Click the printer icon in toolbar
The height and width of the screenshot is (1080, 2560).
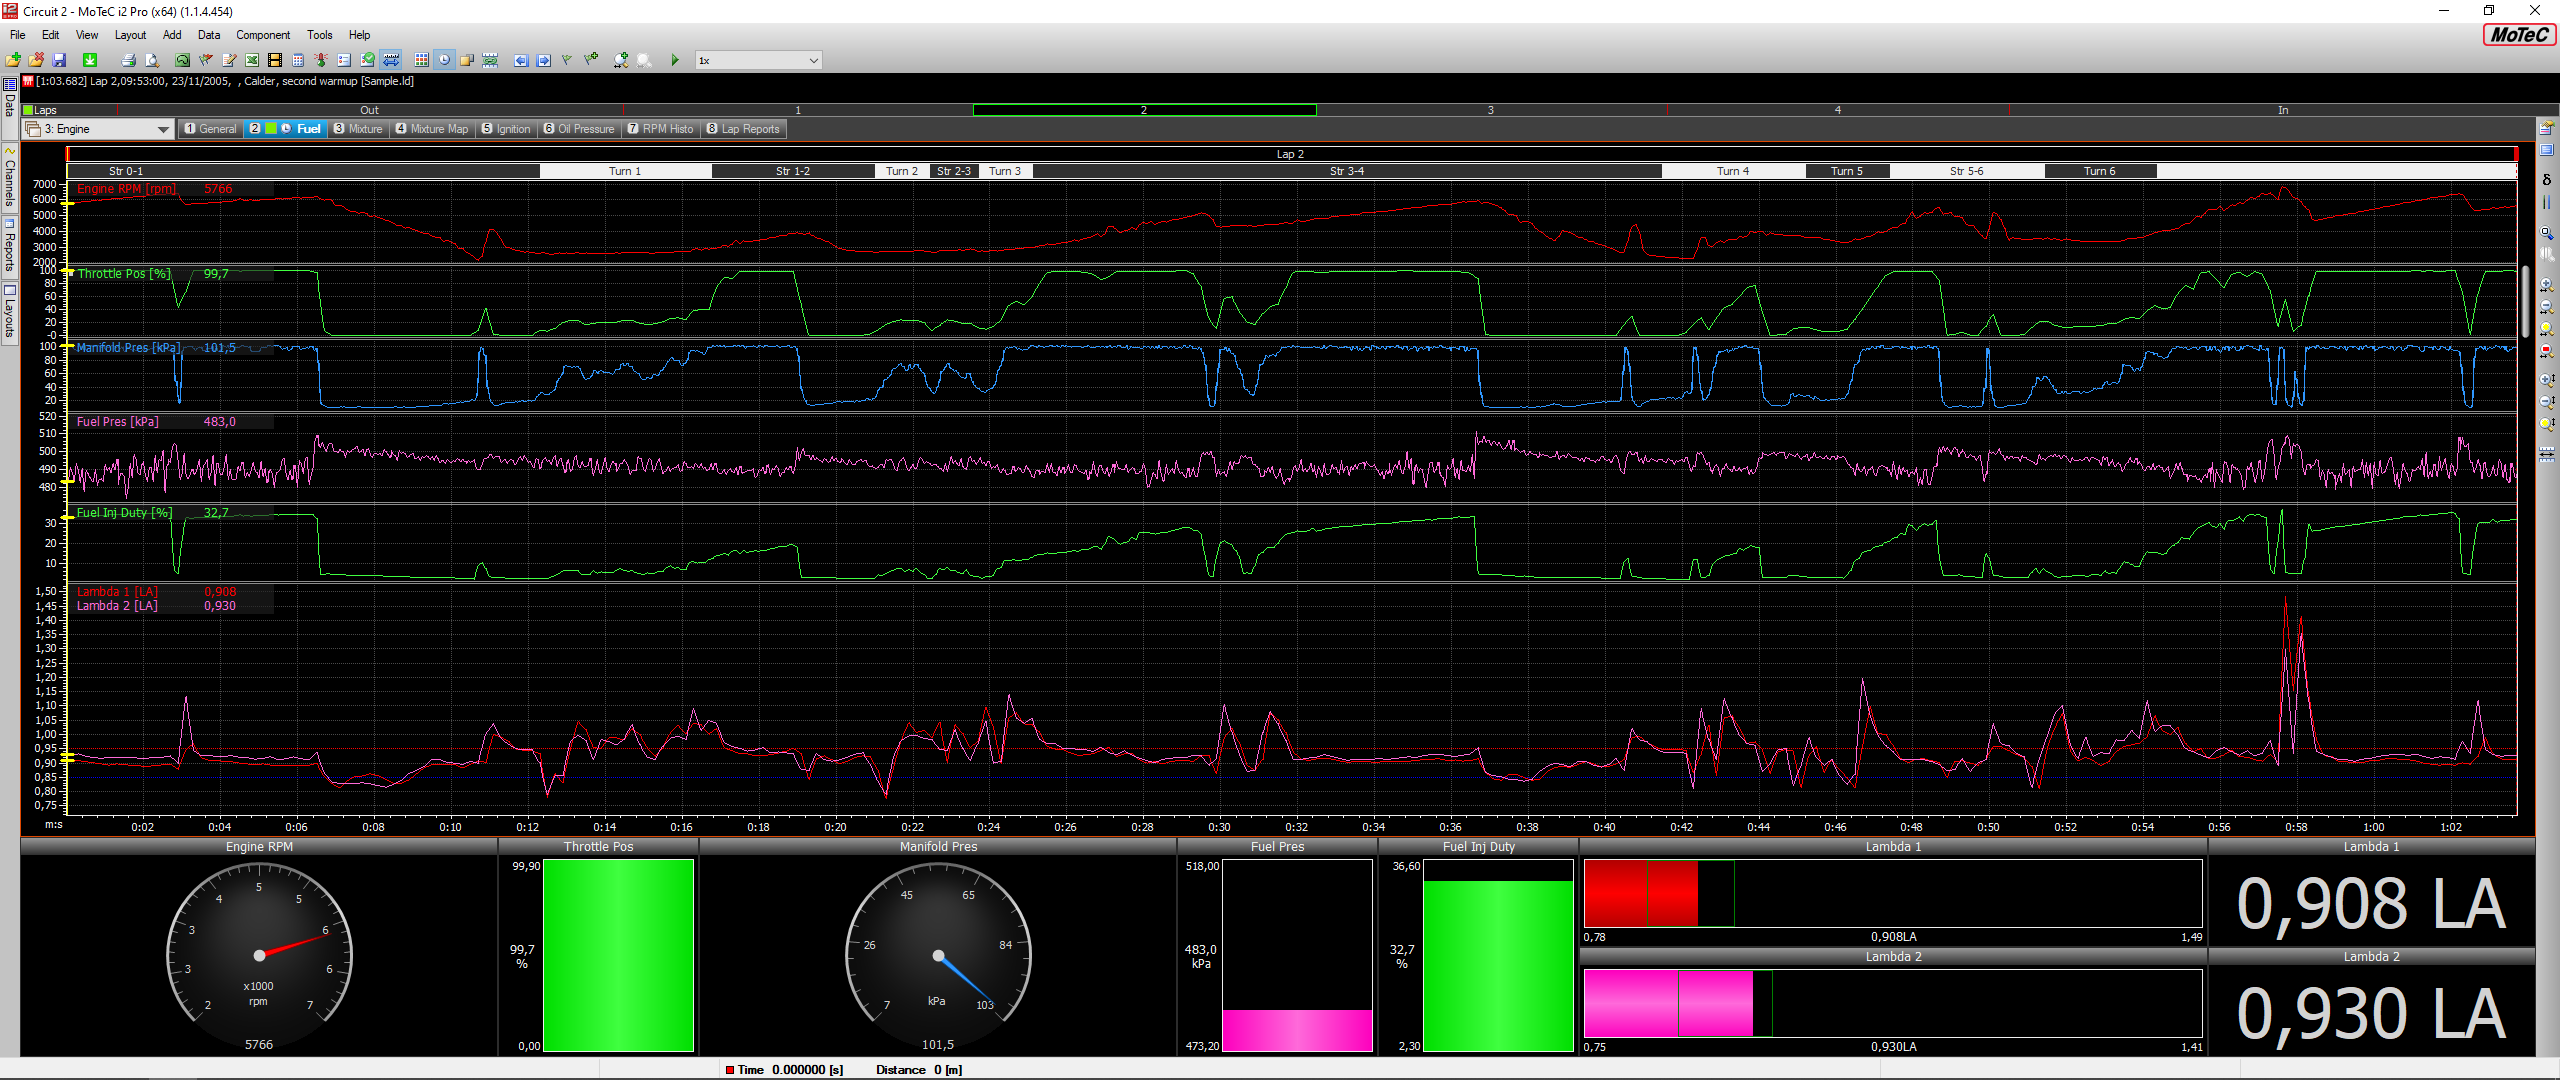(128, 60)
